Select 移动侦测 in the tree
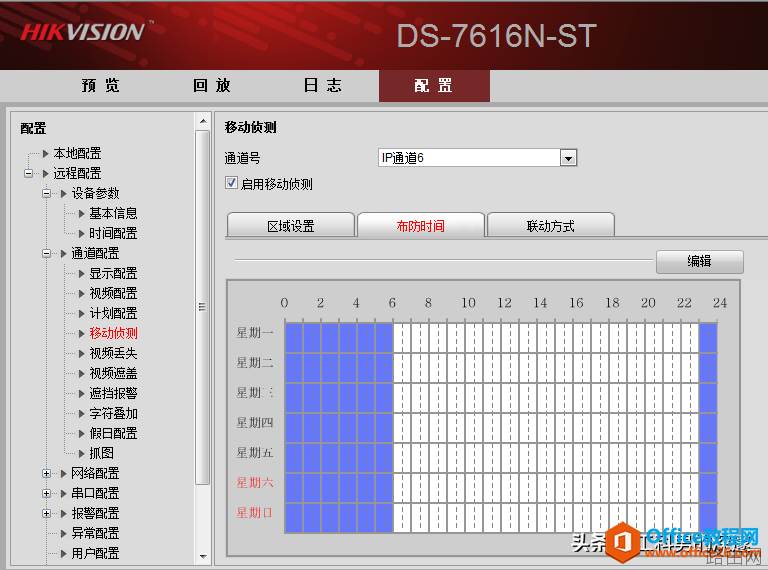768x570 pixels. pos(113,333)
